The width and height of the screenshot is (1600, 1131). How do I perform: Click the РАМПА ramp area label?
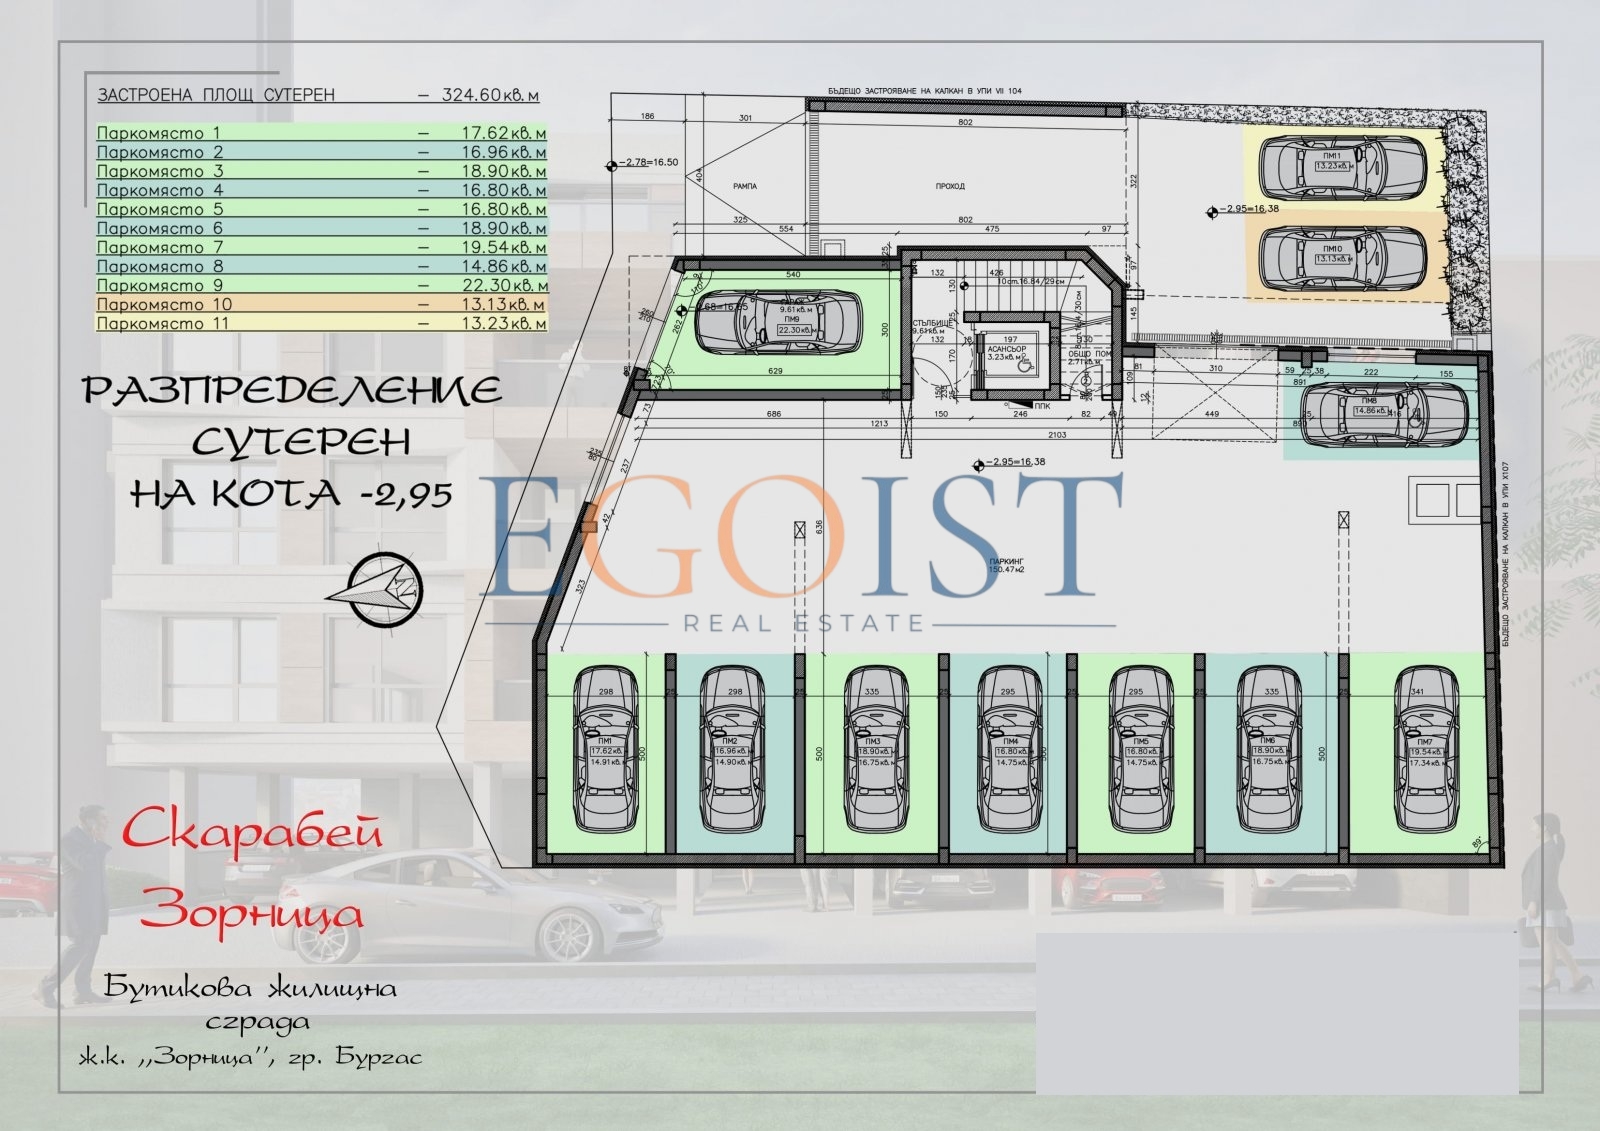(744, 186)
